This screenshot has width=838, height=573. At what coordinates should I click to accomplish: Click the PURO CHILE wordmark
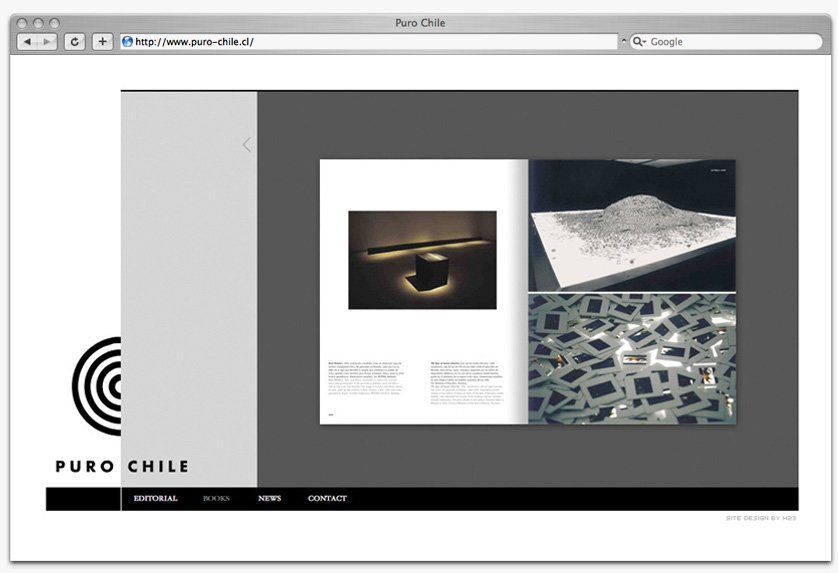[x=121, y=466]
